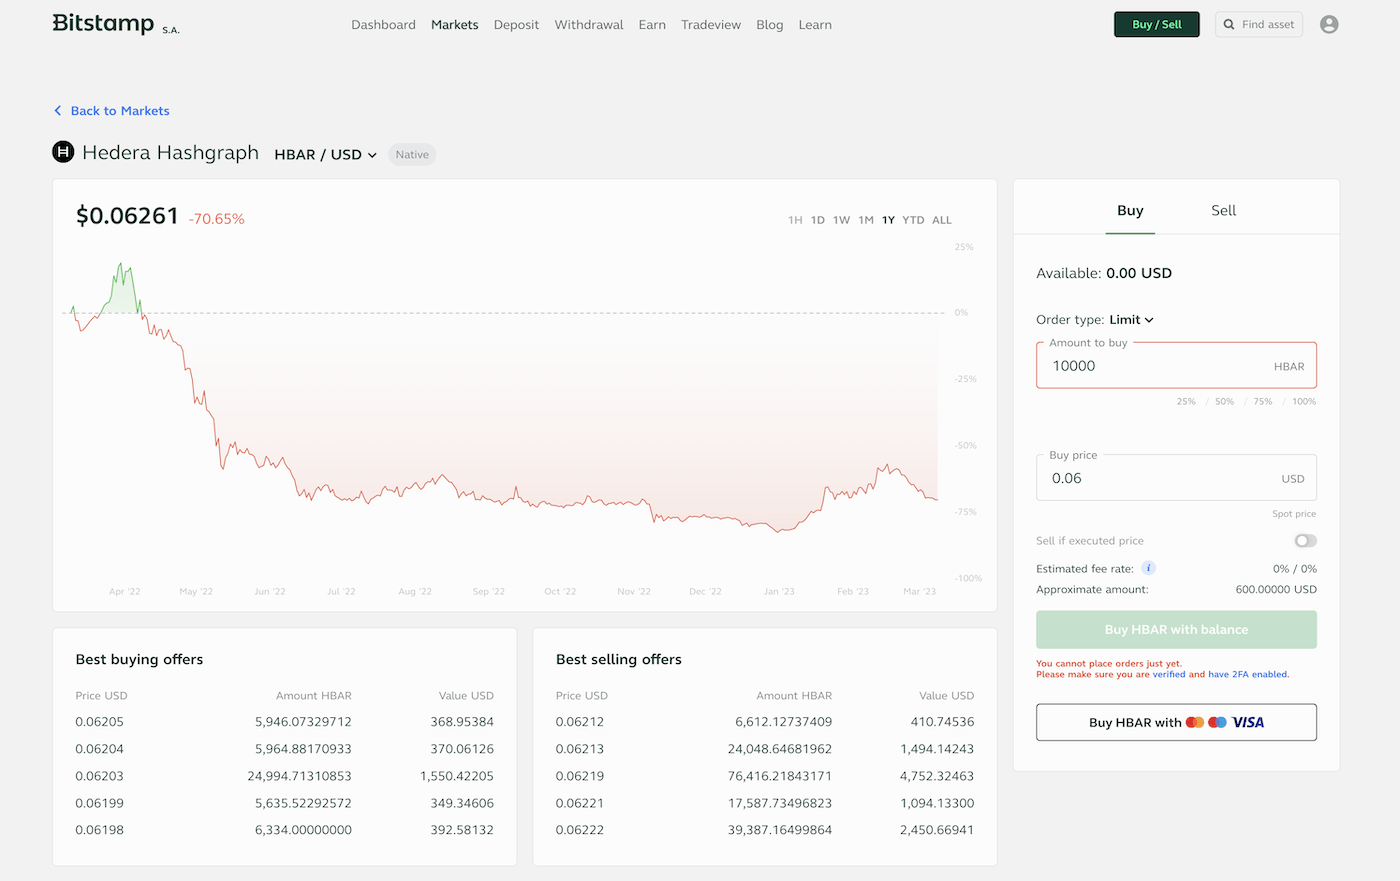Open the HBAR / USD pair dropdown

[326, 154]
